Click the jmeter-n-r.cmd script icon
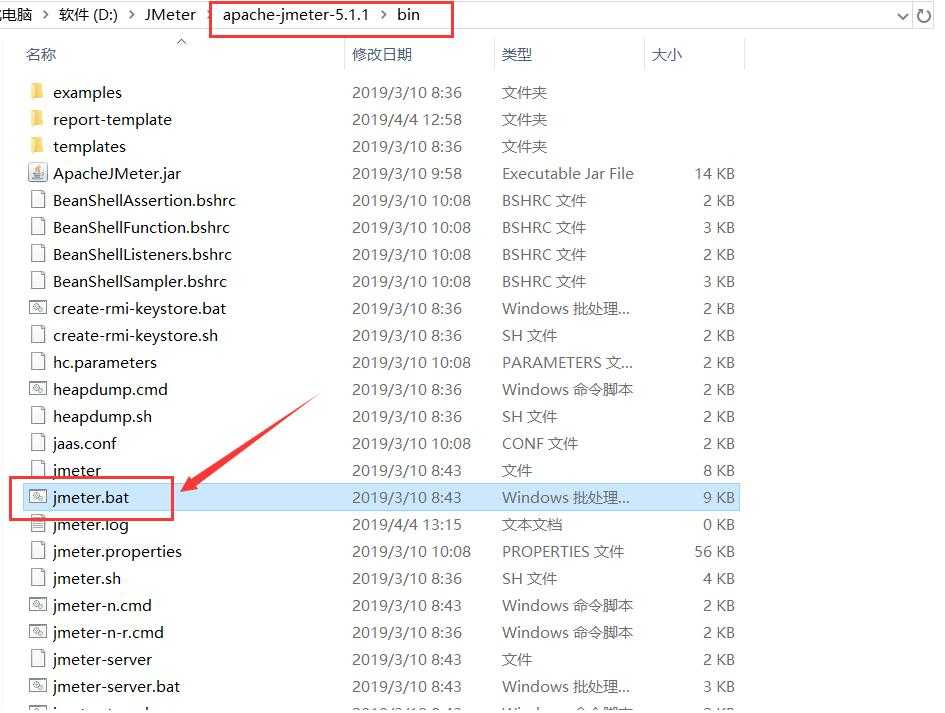 (38, 632)
